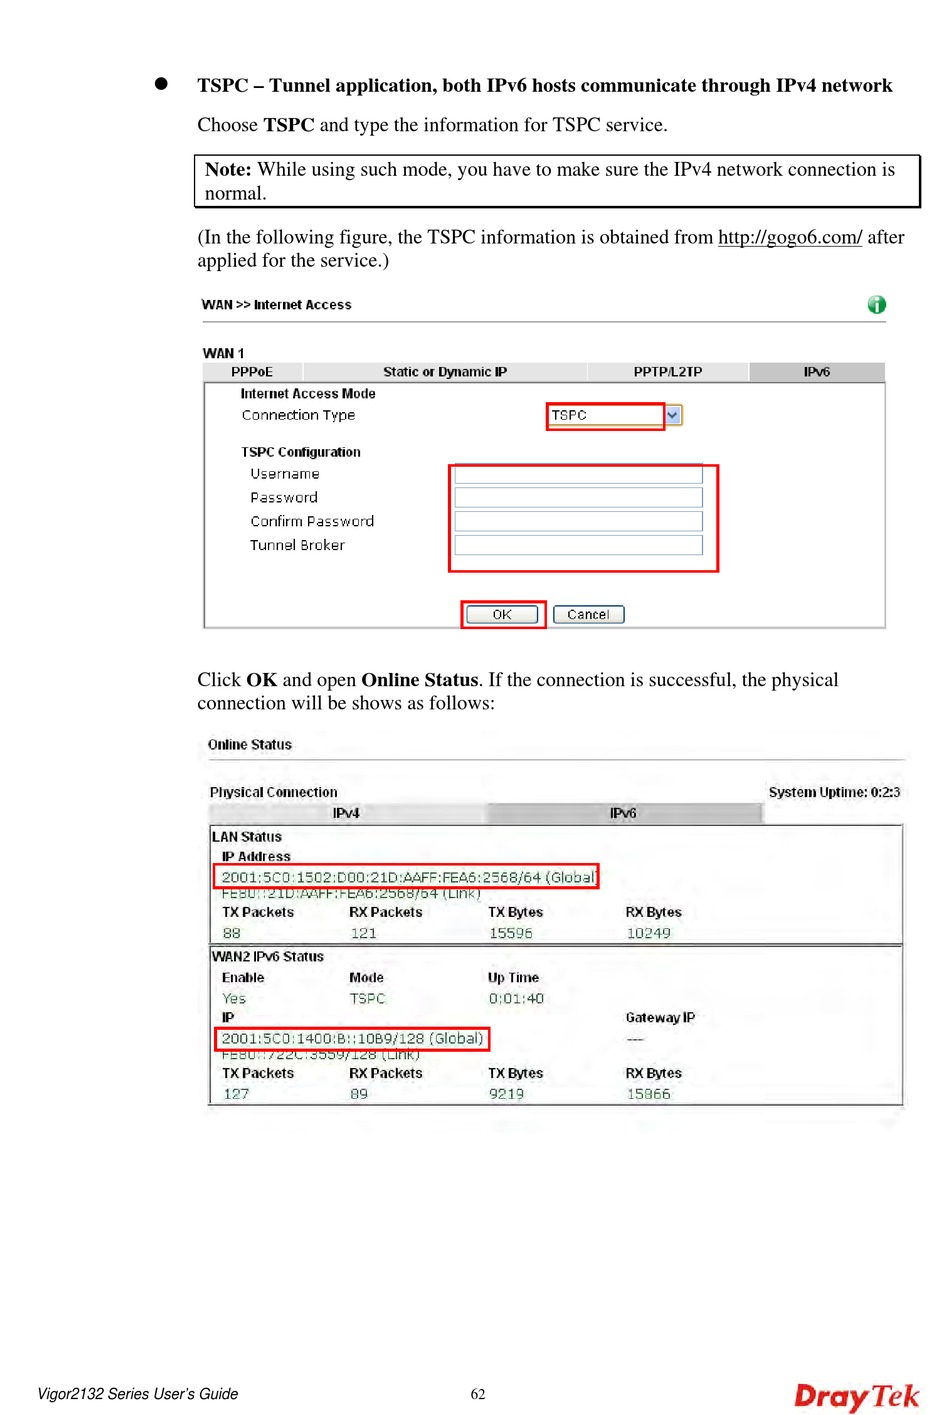This screenshot has width=950, height=1415.
Task: Click the Cancel button
Action: [x=588, y=615]
